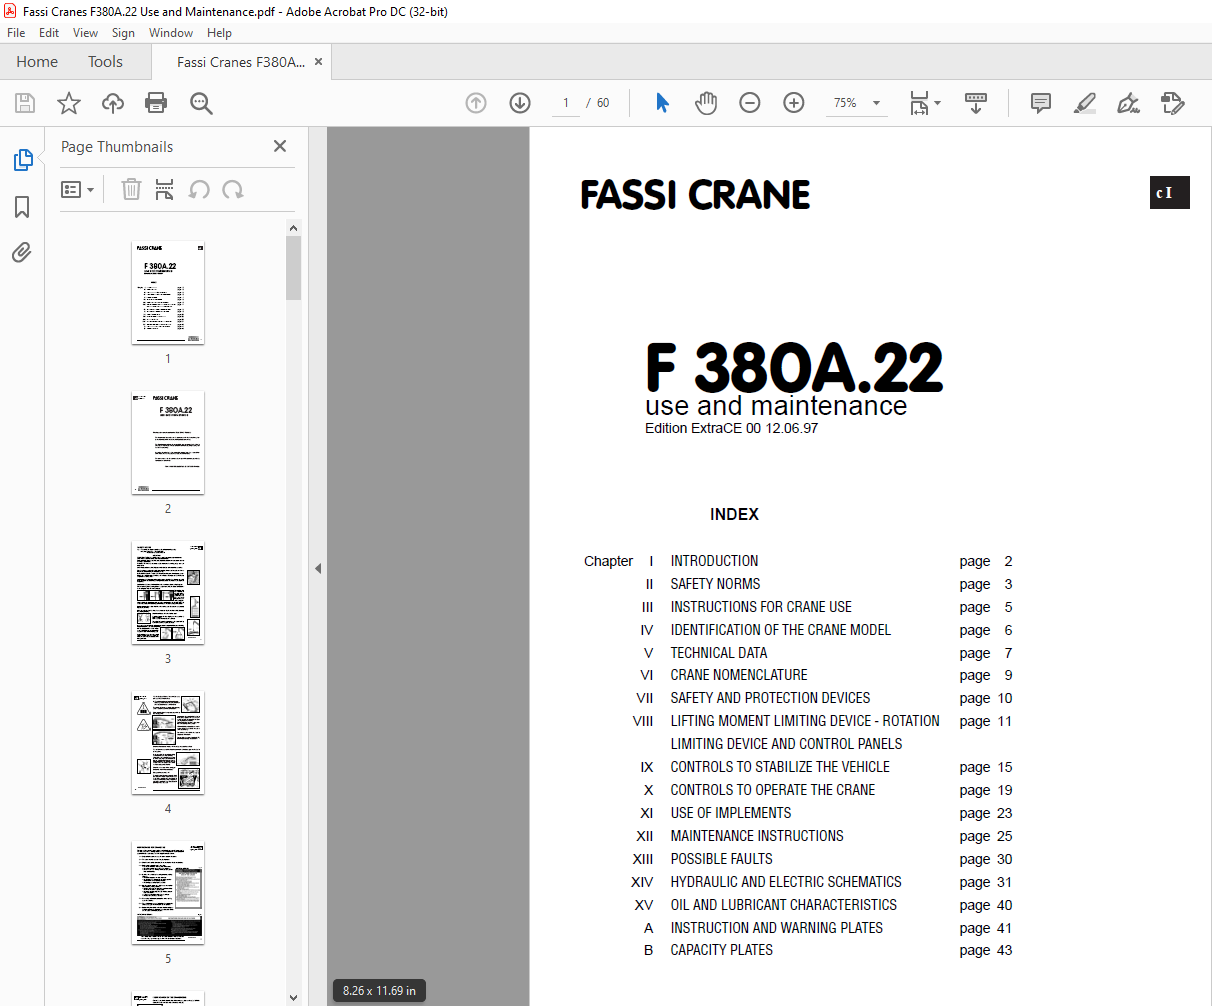Rotate page counterclockwise
The width and height of the screenshot is (1212, 1006).
(199, 189)
